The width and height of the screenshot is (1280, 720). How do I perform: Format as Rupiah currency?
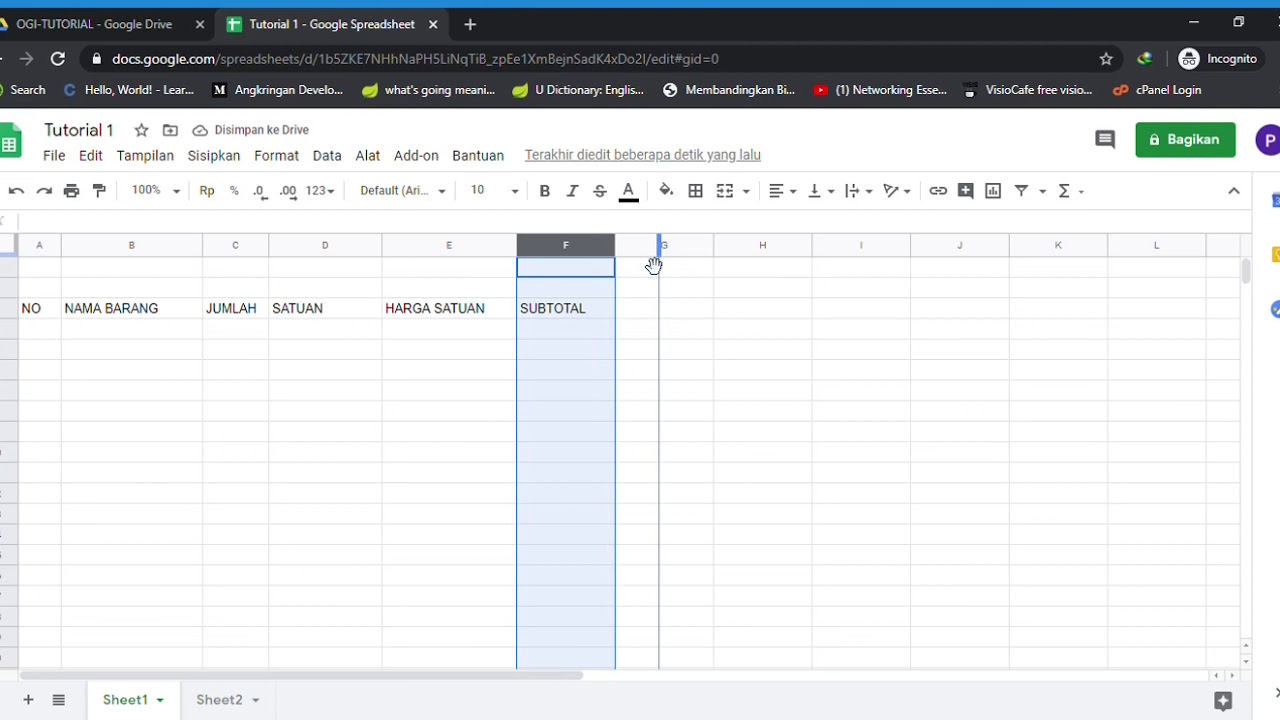click(x=207, y=191)
